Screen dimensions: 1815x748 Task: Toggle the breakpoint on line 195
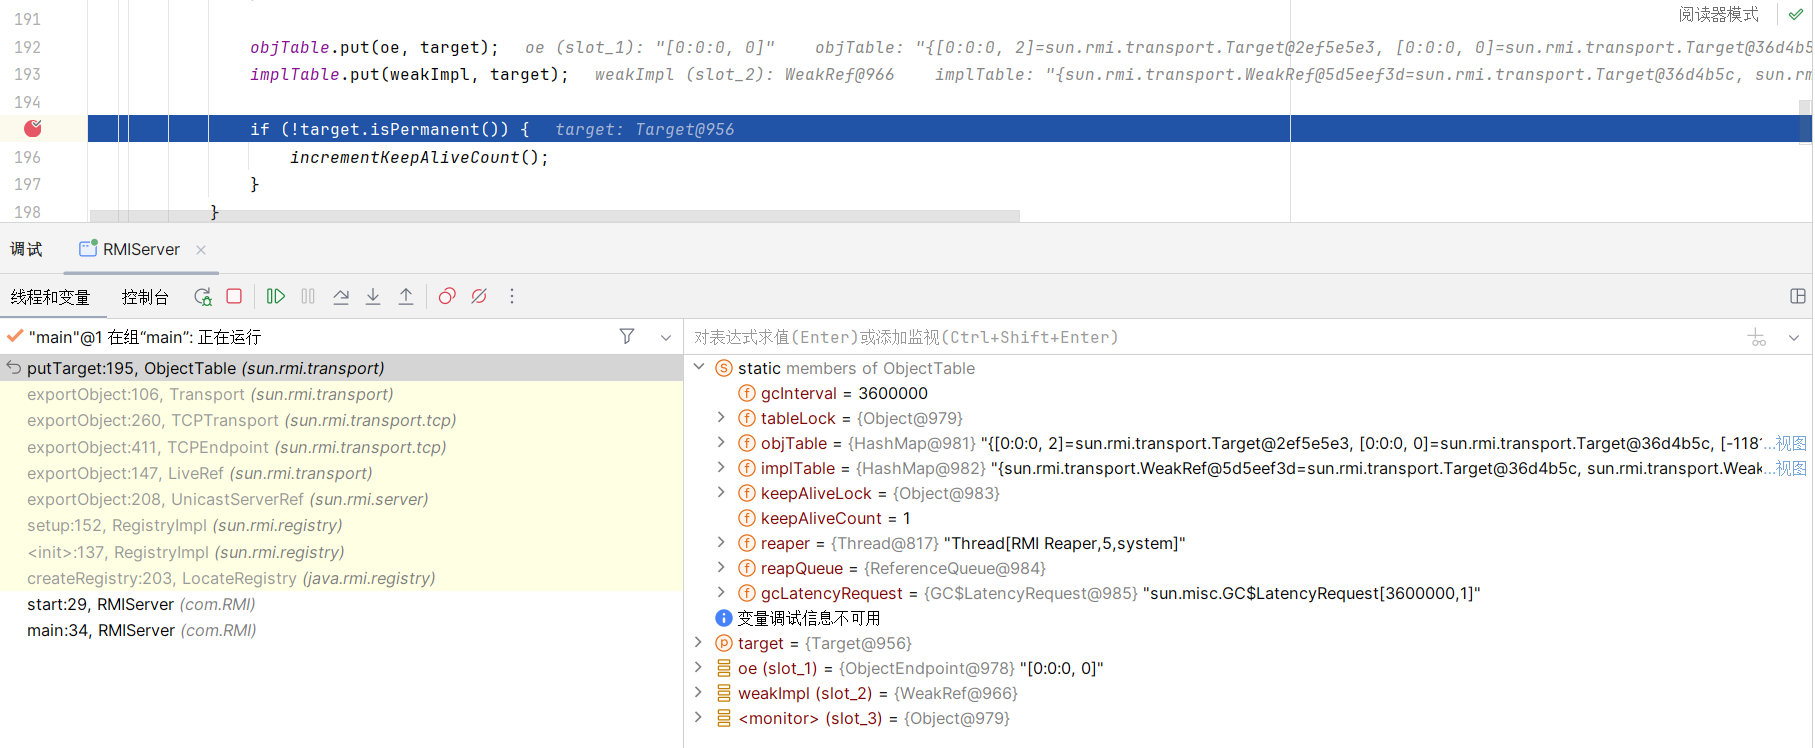(x=33, y=128)
